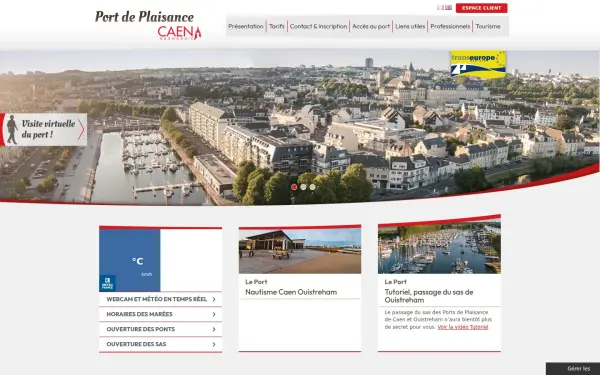Click "Le Port" label above Tutoriel title
This screenshot has height=375, width=600.
coord(395,282)
